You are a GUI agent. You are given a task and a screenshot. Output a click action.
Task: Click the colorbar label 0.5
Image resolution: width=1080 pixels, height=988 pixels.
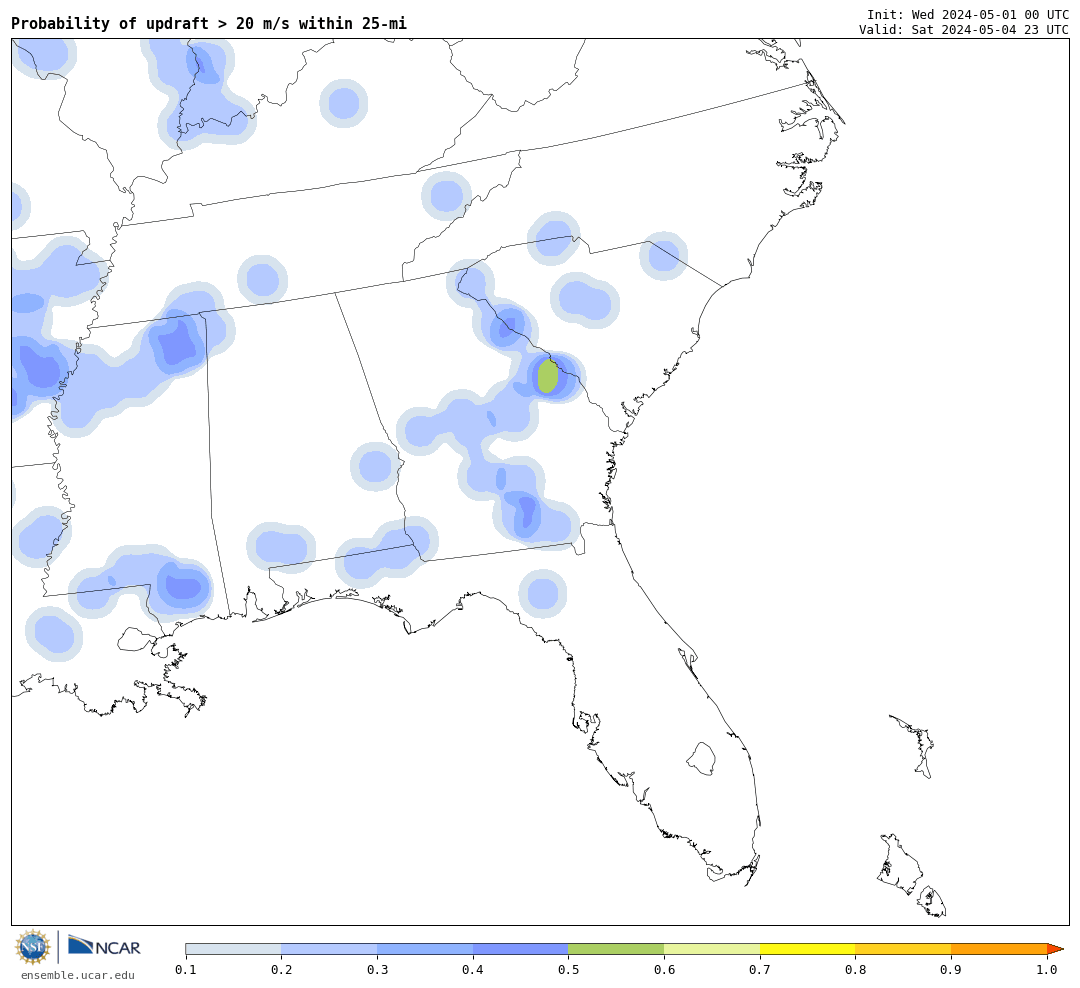[569, 969]
